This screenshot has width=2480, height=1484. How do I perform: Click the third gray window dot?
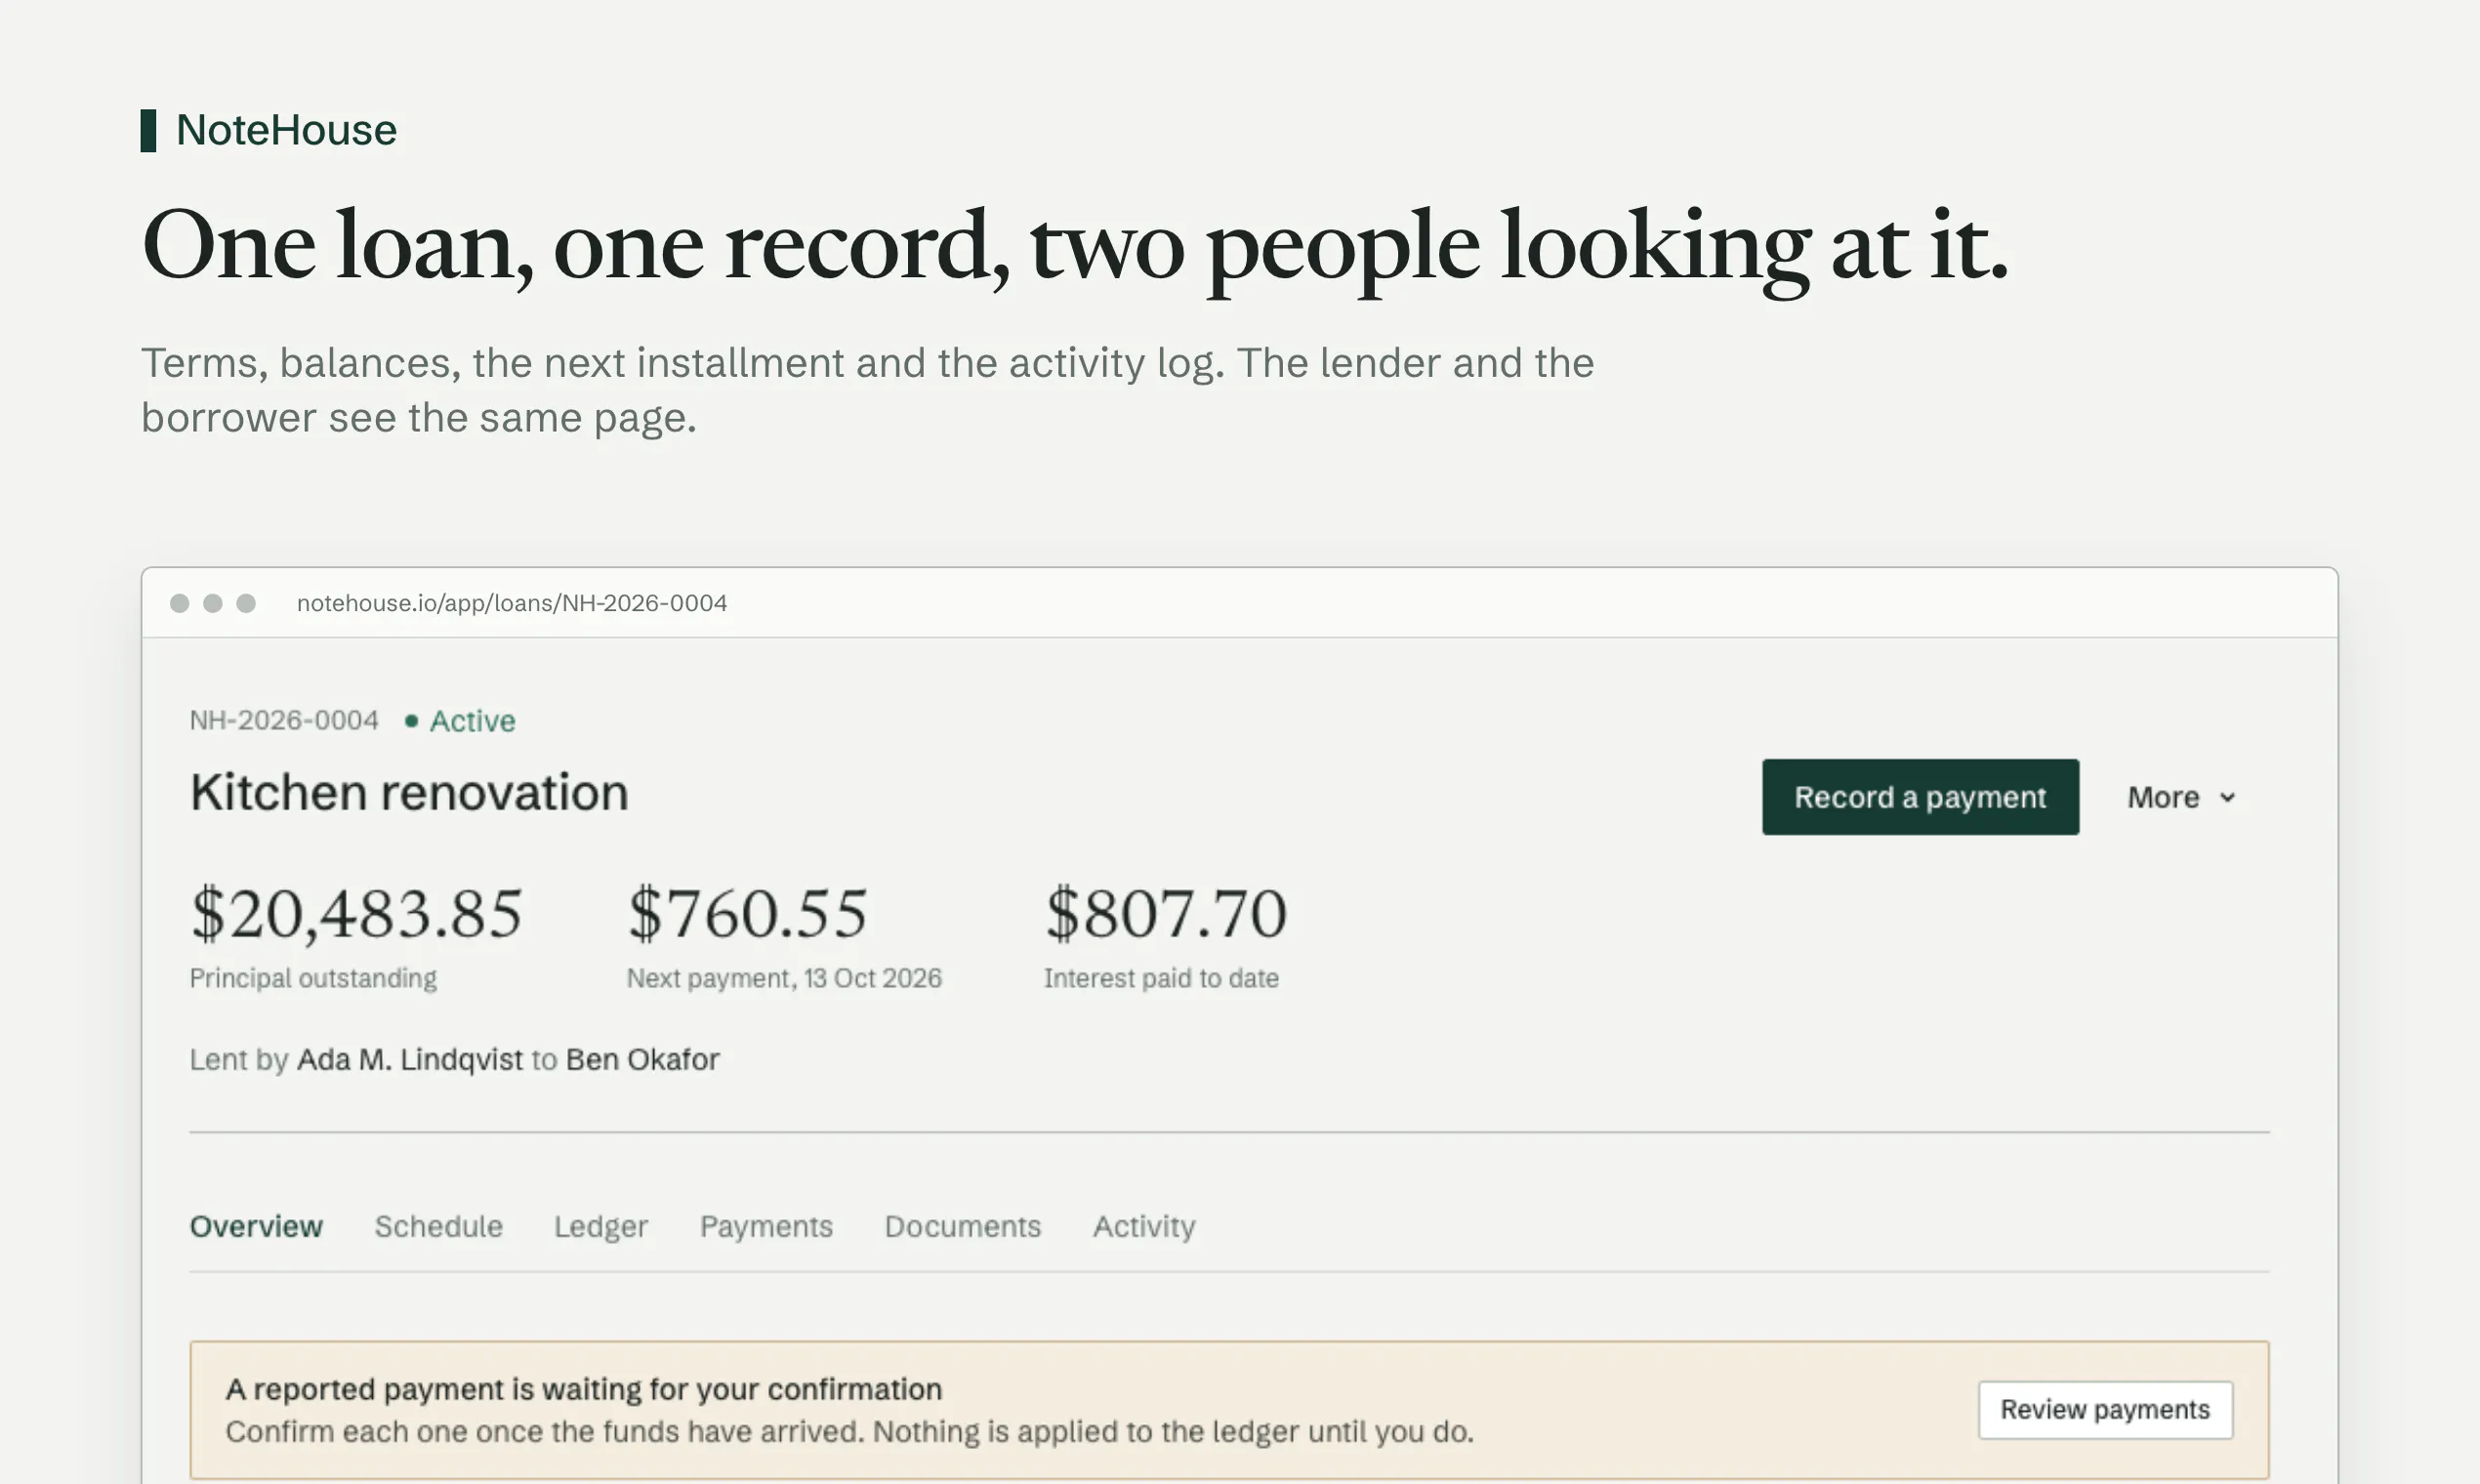(x=246, y=603)
